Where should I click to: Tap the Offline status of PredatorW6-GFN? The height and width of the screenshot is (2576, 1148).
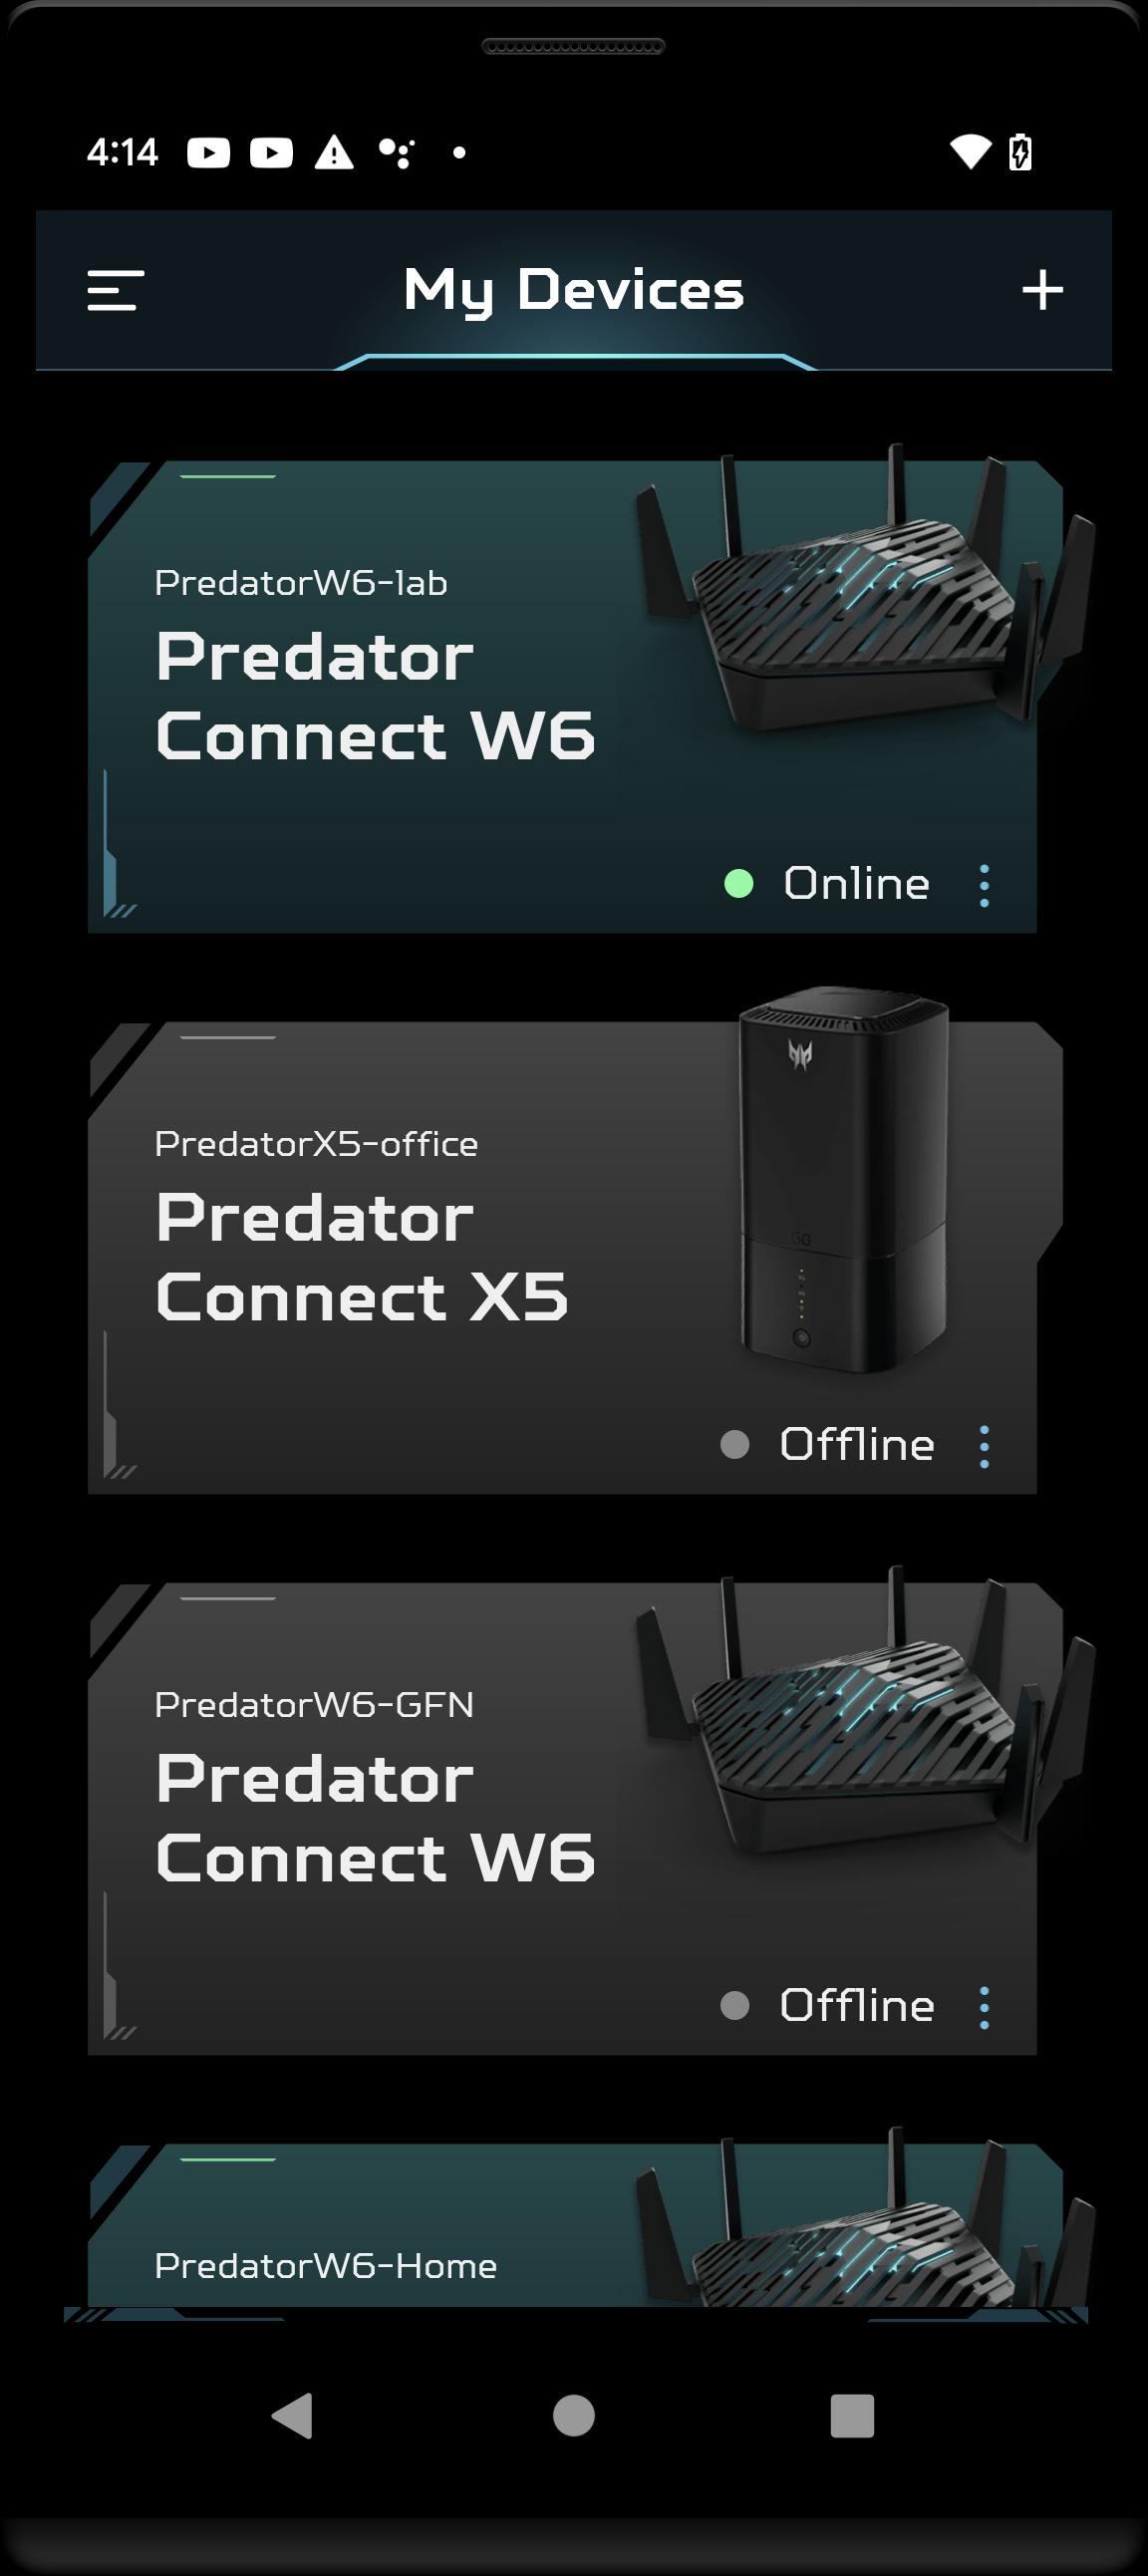click(857, 2005)
